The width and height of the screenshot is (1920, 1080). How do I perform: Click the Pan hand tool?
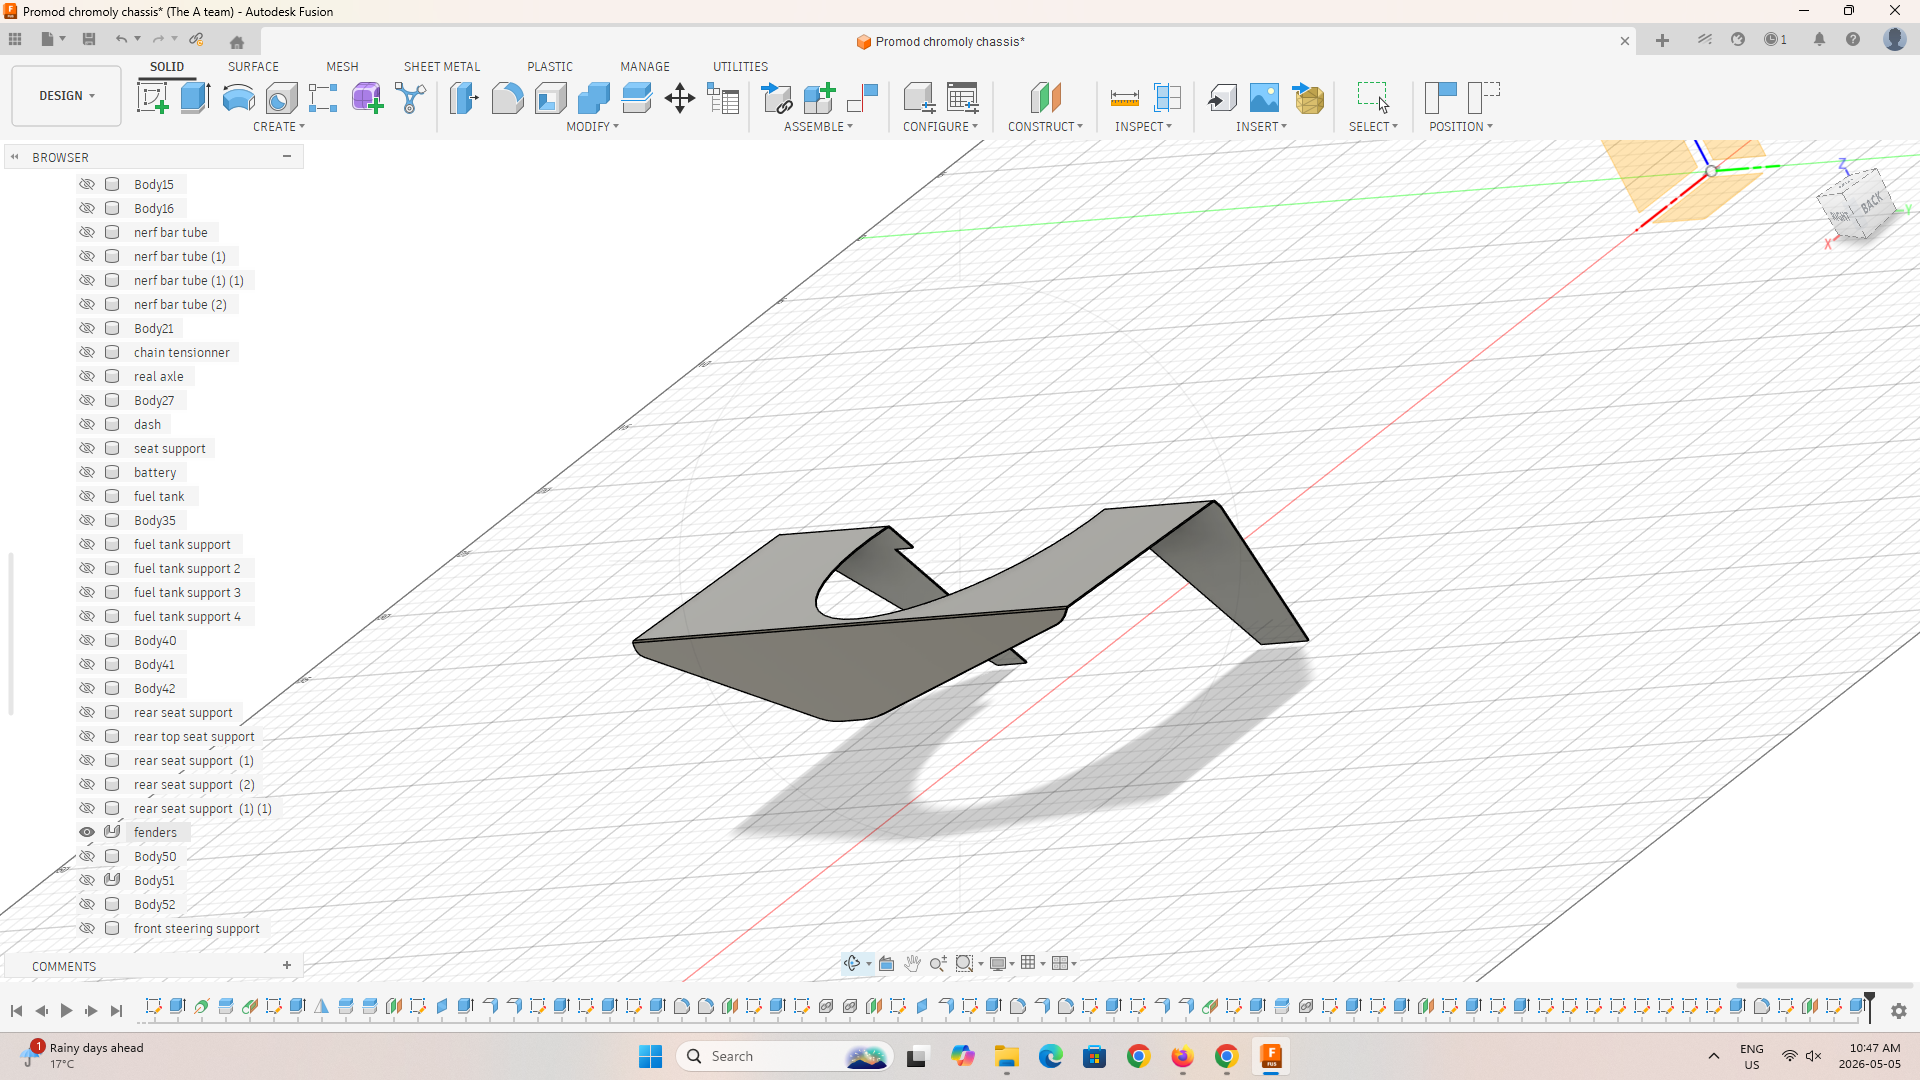912,963
